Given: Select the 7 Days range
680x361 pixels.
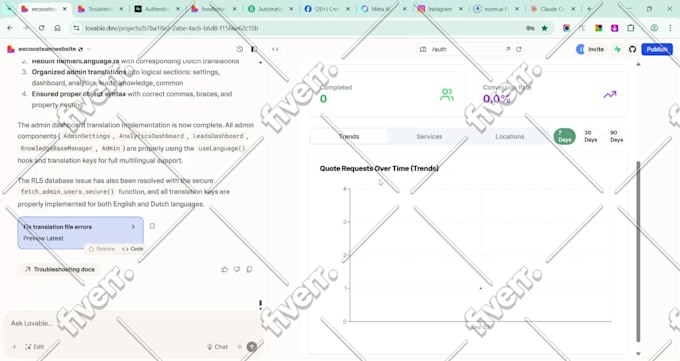Looking at the screenshot, I should 565,136.
